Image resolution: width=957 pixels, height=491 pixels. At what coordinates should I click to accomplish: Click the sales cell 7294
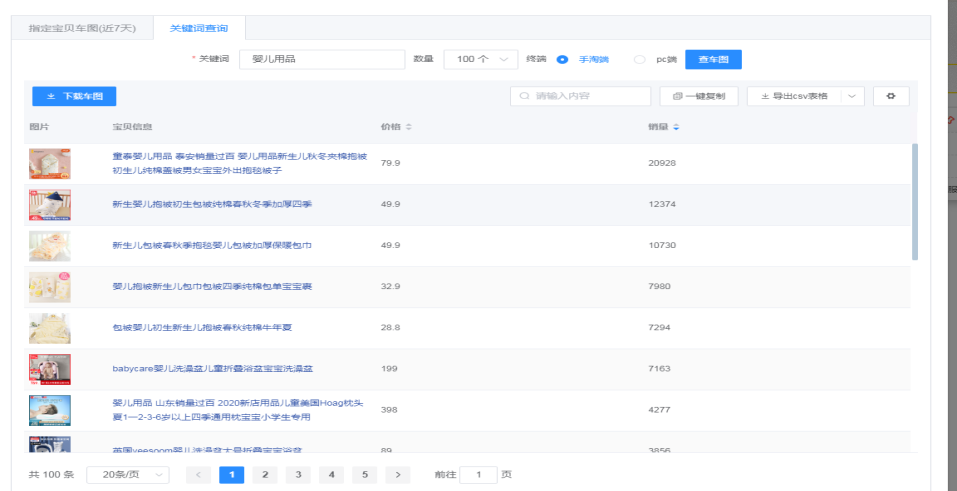pyautogui.click(x=659, y=327)
